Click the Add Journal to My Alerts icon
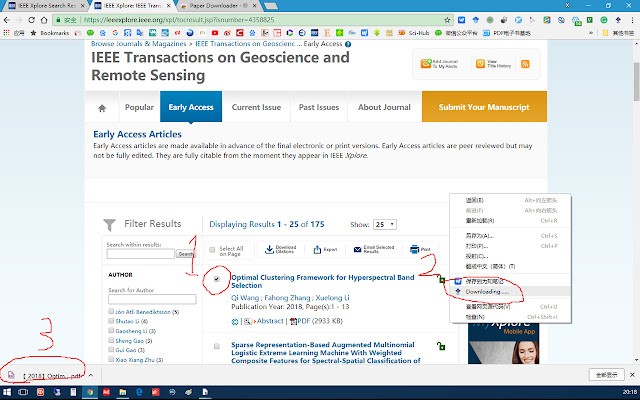The width and height of the screenshot is (640, 400). [x=426, y=64]
